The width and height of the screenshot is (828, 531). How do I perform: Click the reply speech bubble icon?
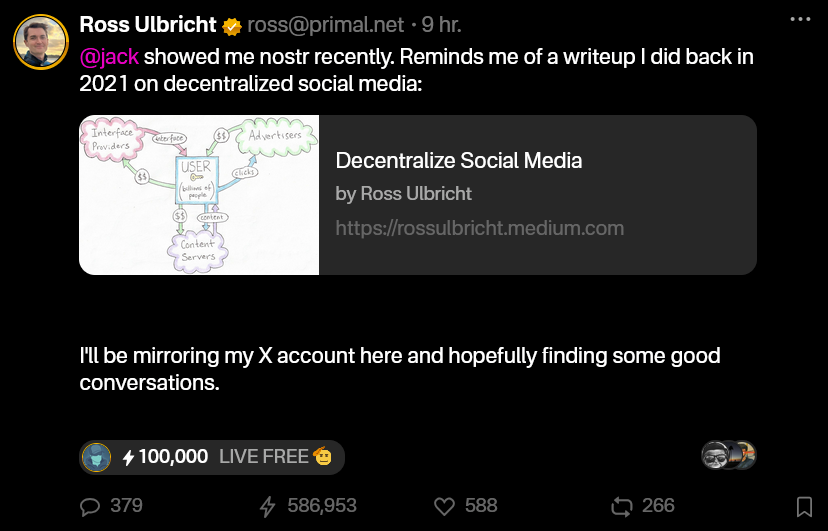(x=92, y=506)
